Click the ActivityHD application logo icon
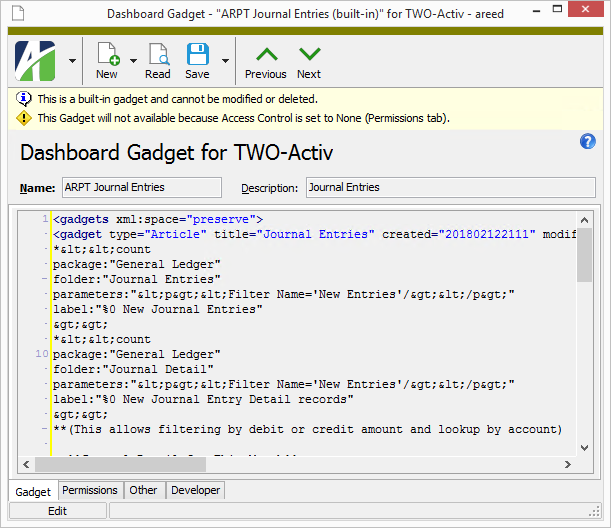Screen dimensions: 611x528 click(35, 61)
